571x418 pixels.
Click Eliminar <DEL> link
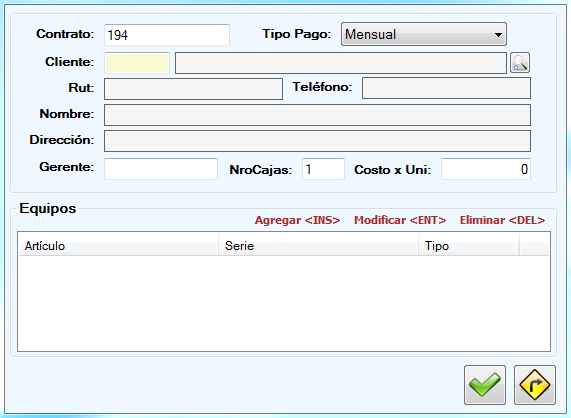point(502,220)
